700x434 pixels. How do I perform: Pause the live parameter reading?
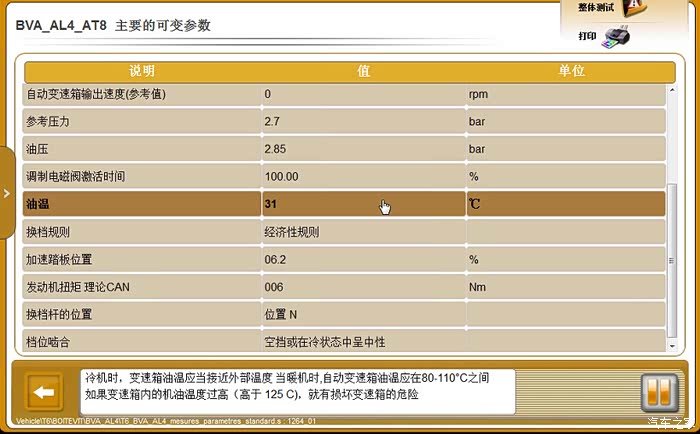click(x=658, y=391)
